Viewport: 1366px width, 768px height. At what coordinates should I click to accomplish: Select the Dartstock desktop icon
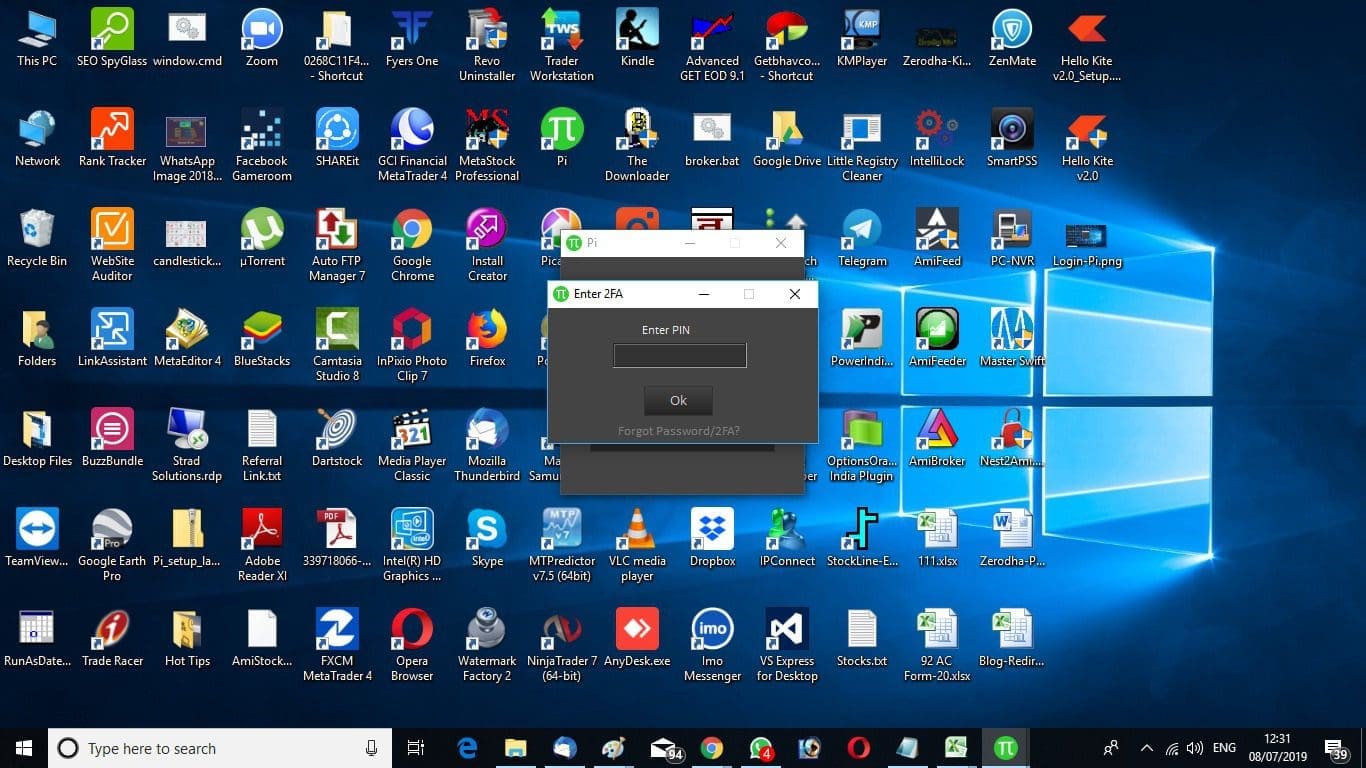pyautogui.click(x=337, y=438)
